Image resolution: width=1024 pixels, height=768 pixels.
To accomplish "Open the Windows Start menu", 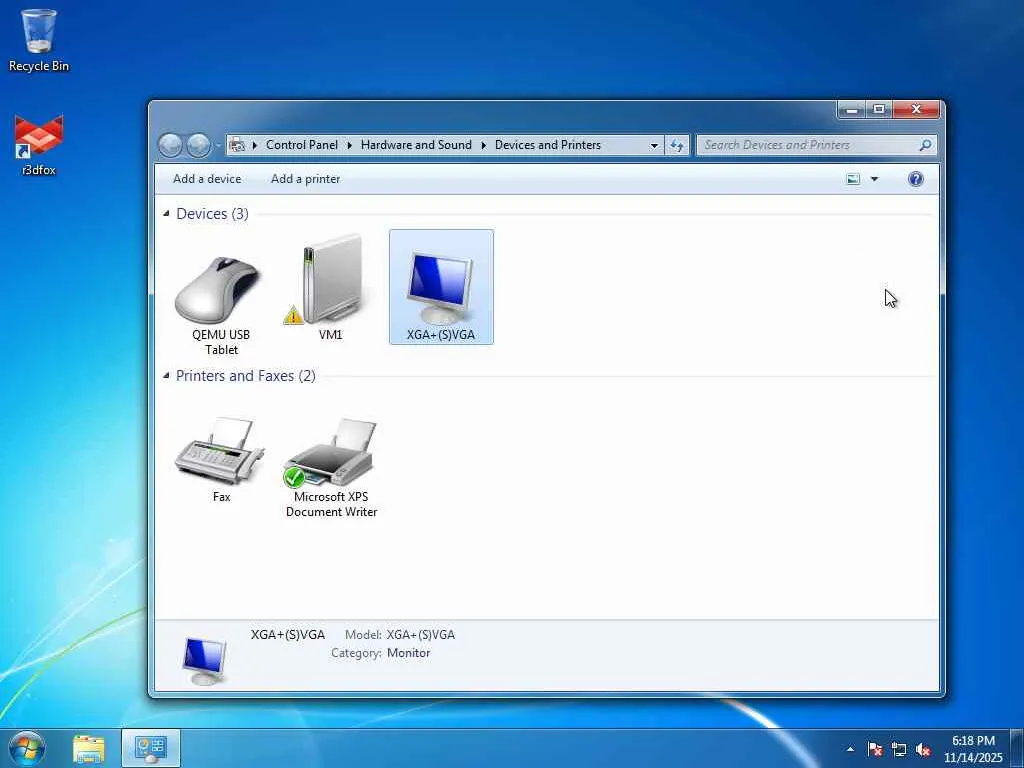I will [27, 748].
